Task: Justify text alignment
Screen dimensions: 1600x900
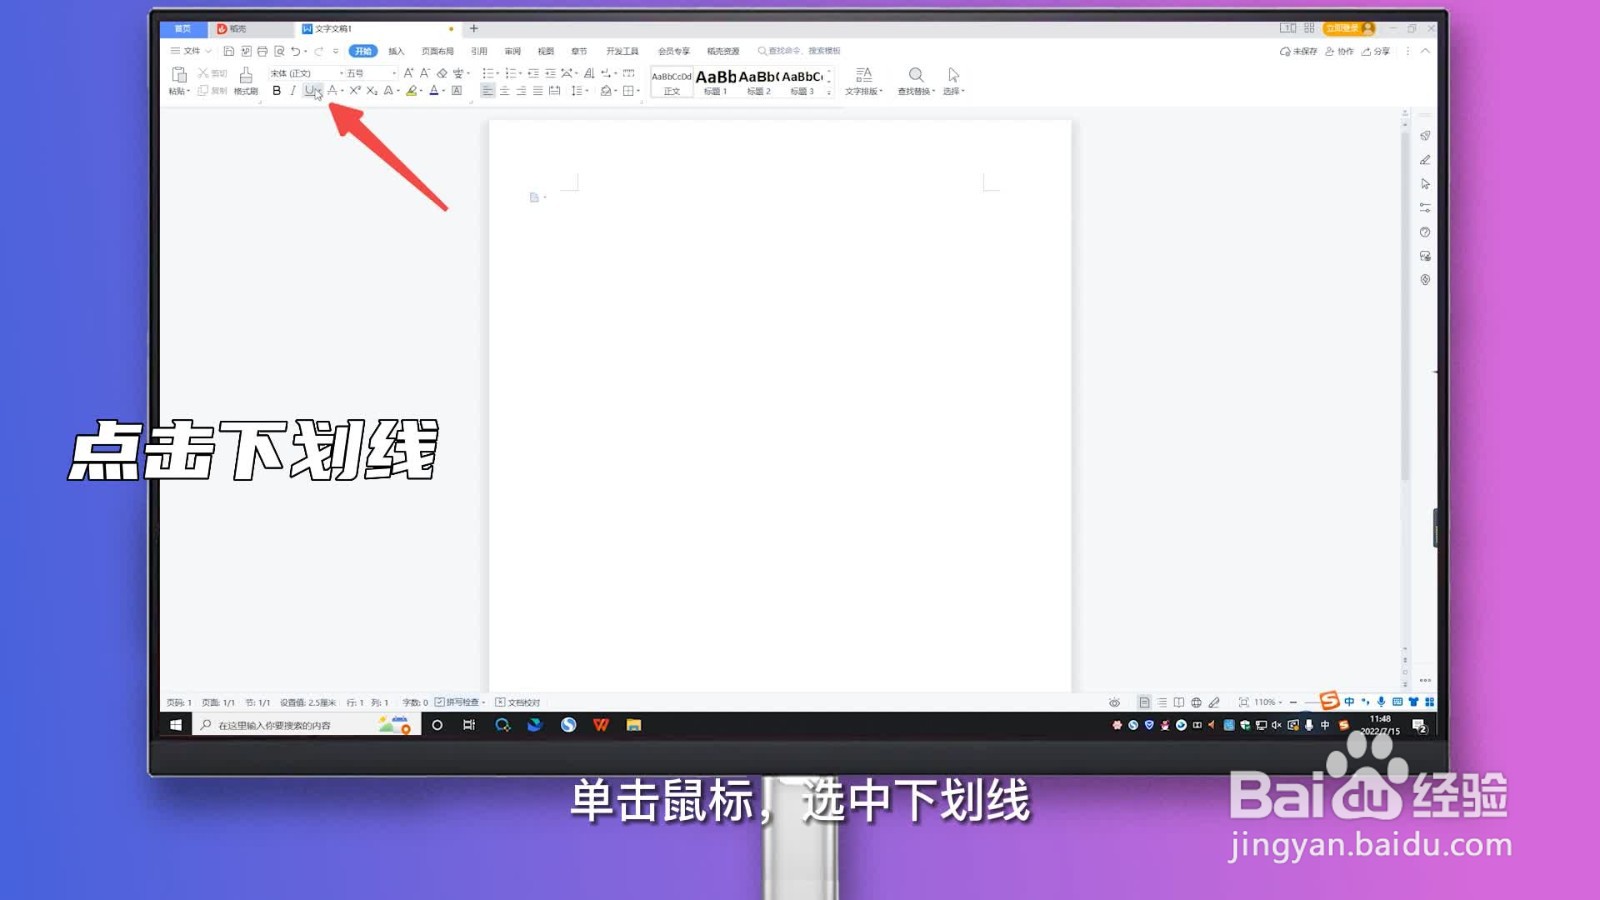Action: click(x=538, y=91)
